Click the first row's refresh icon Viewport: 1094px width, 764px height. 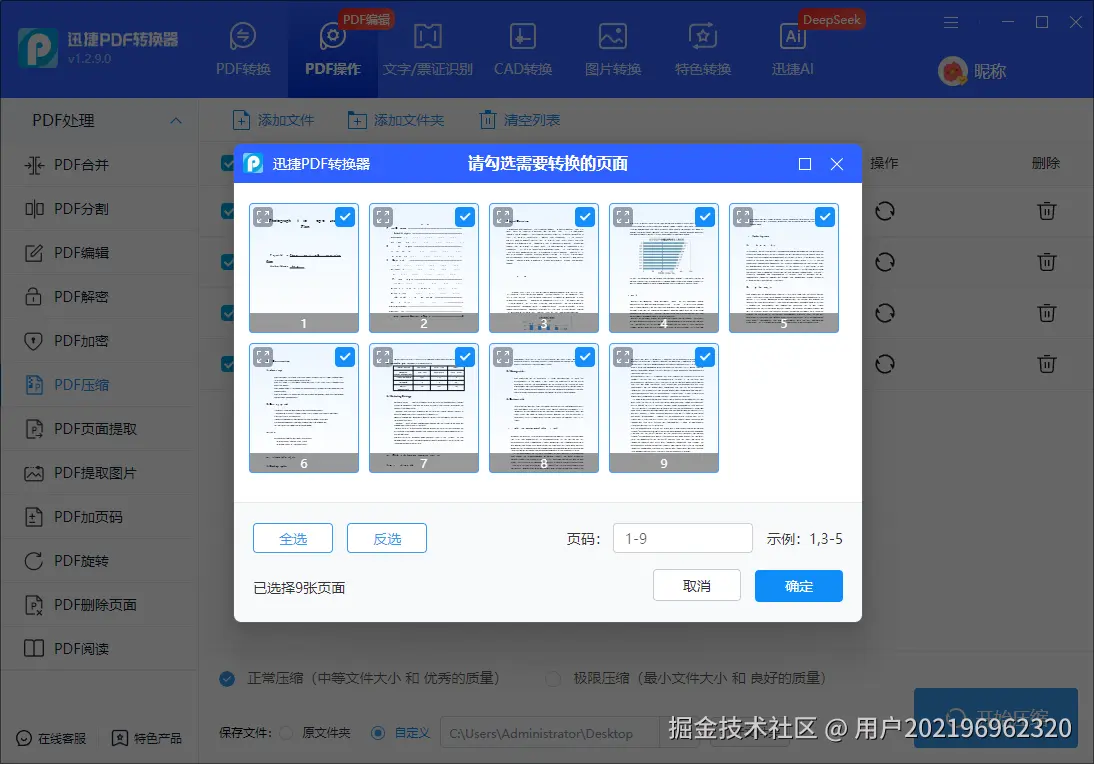(885, 211)
